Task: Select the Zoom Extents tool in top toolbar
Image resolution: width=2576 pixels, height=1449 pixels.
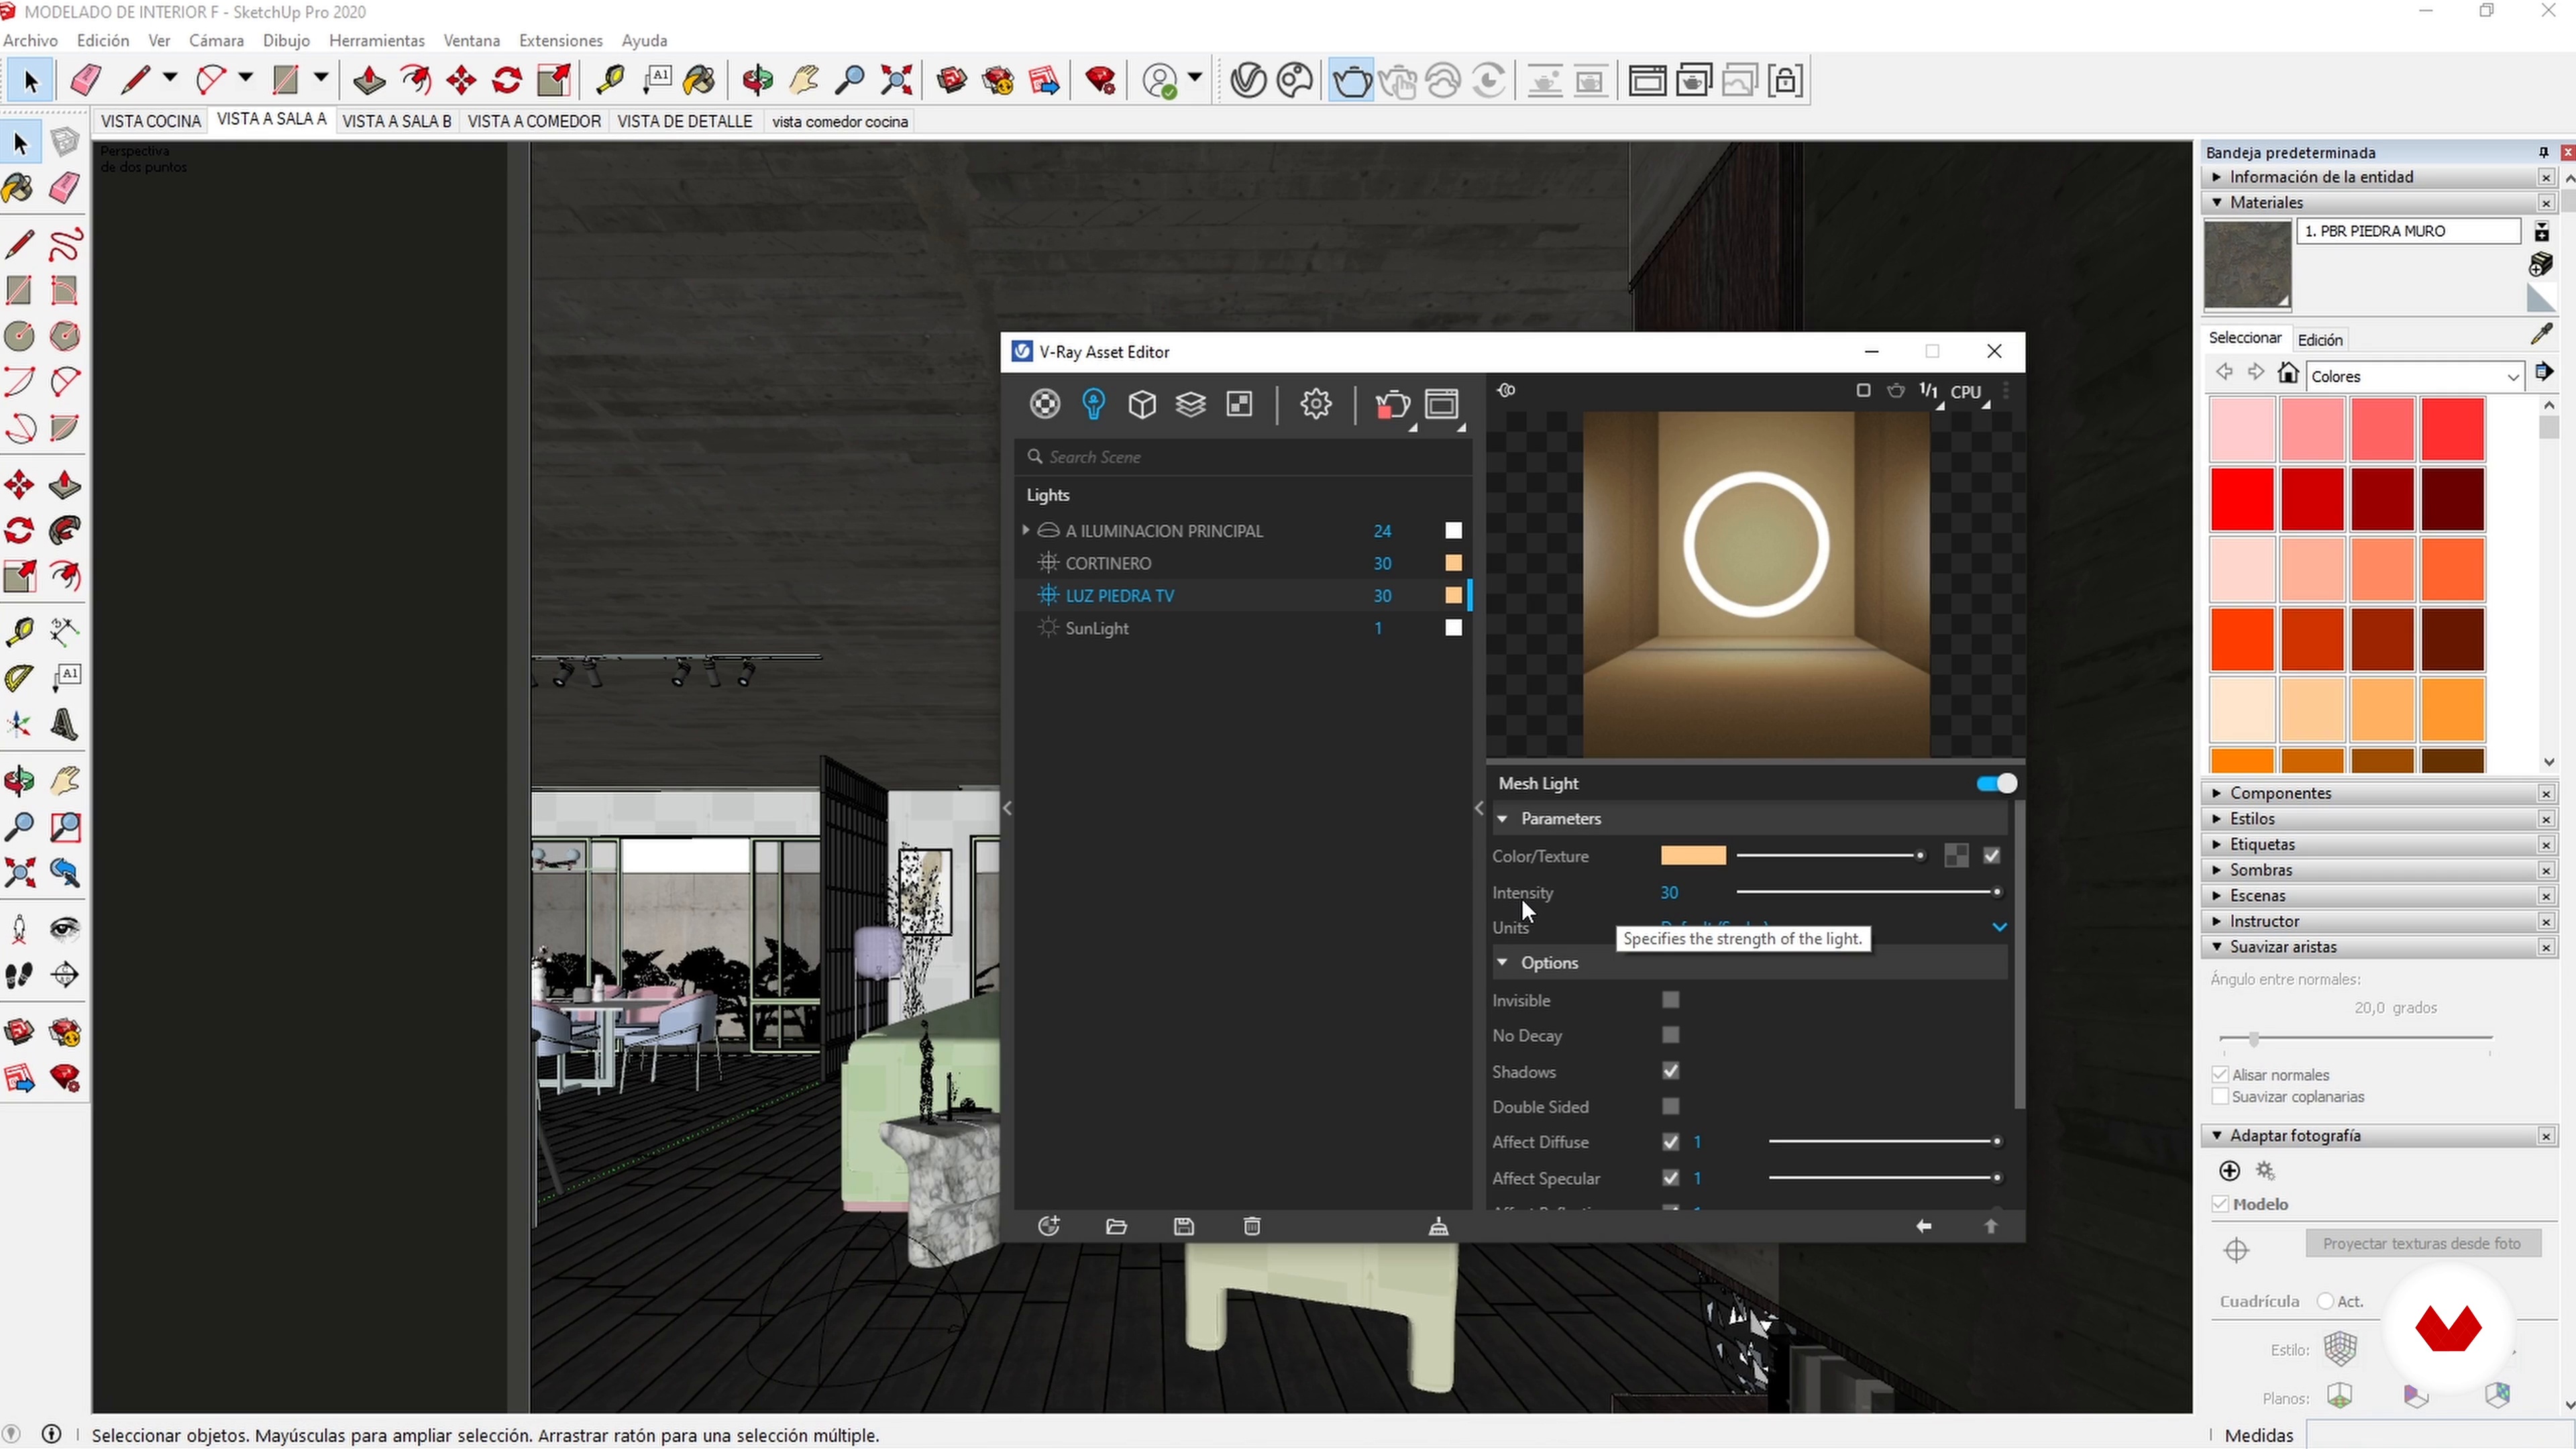Action: [x=896, y=80]
